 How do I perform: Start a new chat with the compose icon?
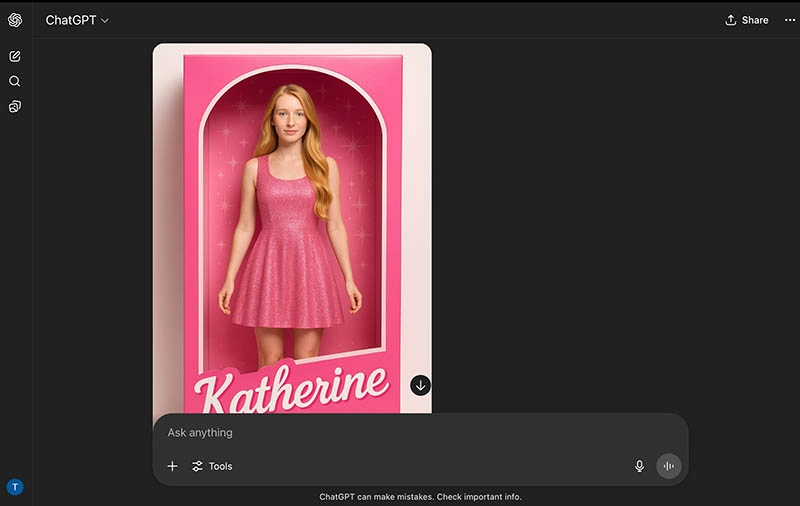pyautogui.click(x=15, y=56)
